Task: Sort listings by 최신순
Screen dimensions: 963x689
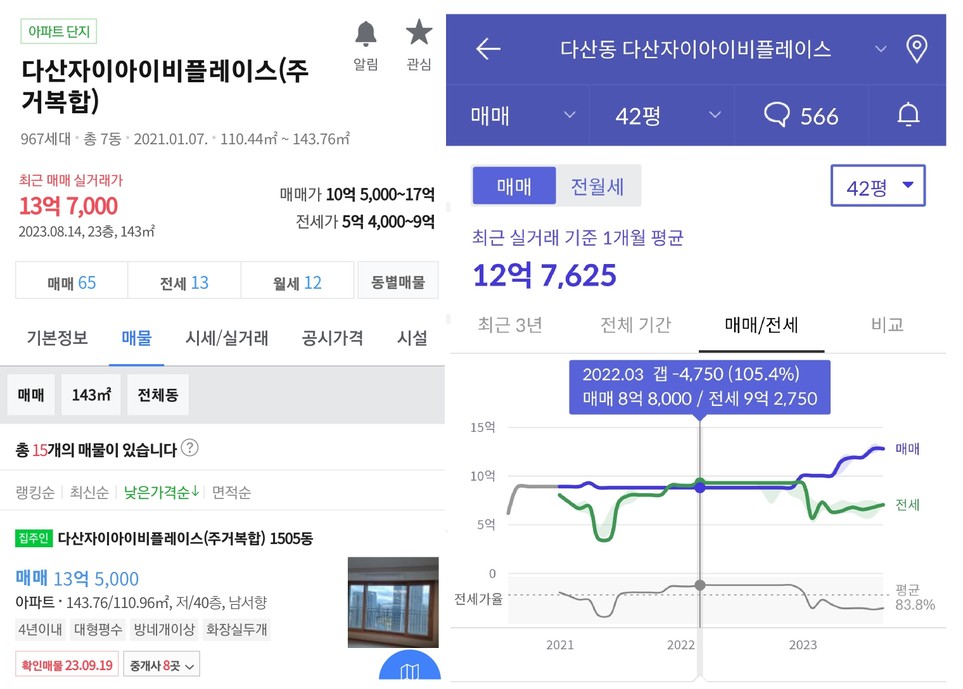Action: point(89,492)
